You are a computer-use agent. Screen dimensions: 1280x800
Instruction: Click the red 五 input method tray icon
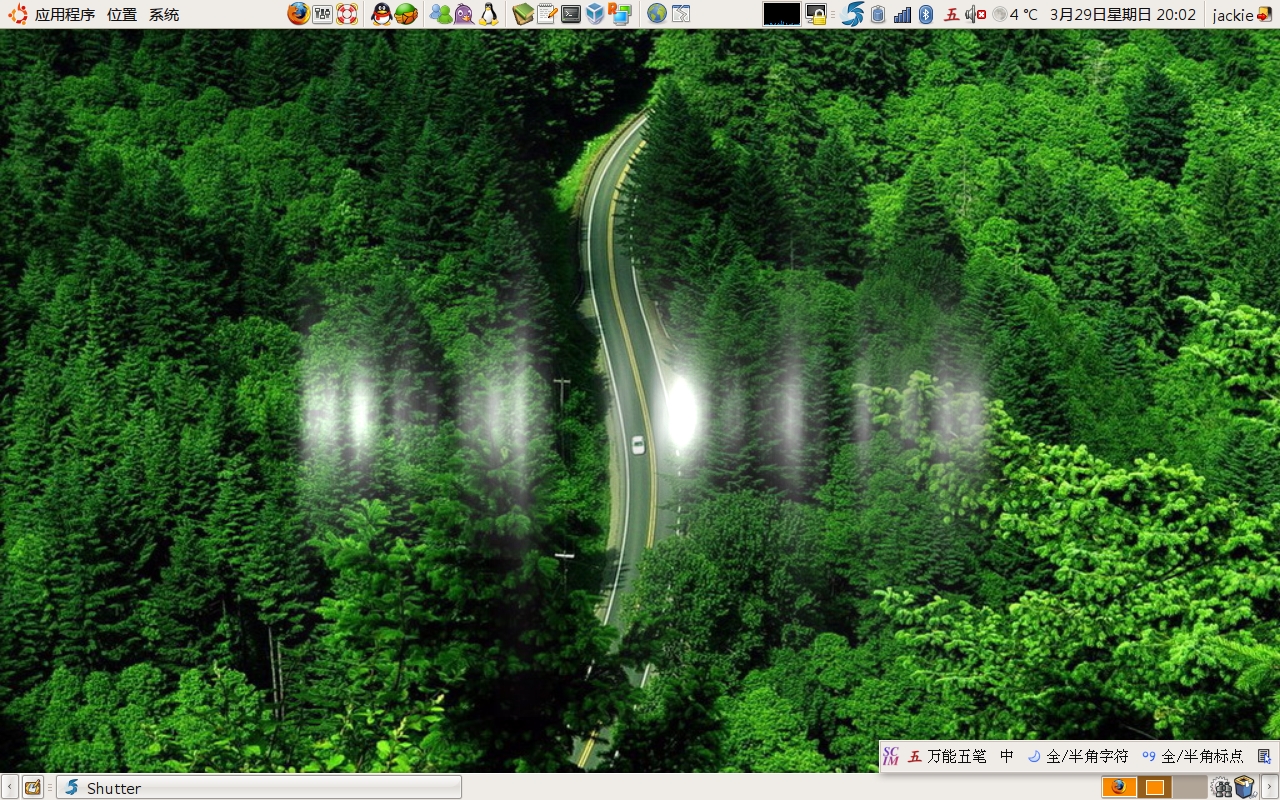tap(952, 14)
